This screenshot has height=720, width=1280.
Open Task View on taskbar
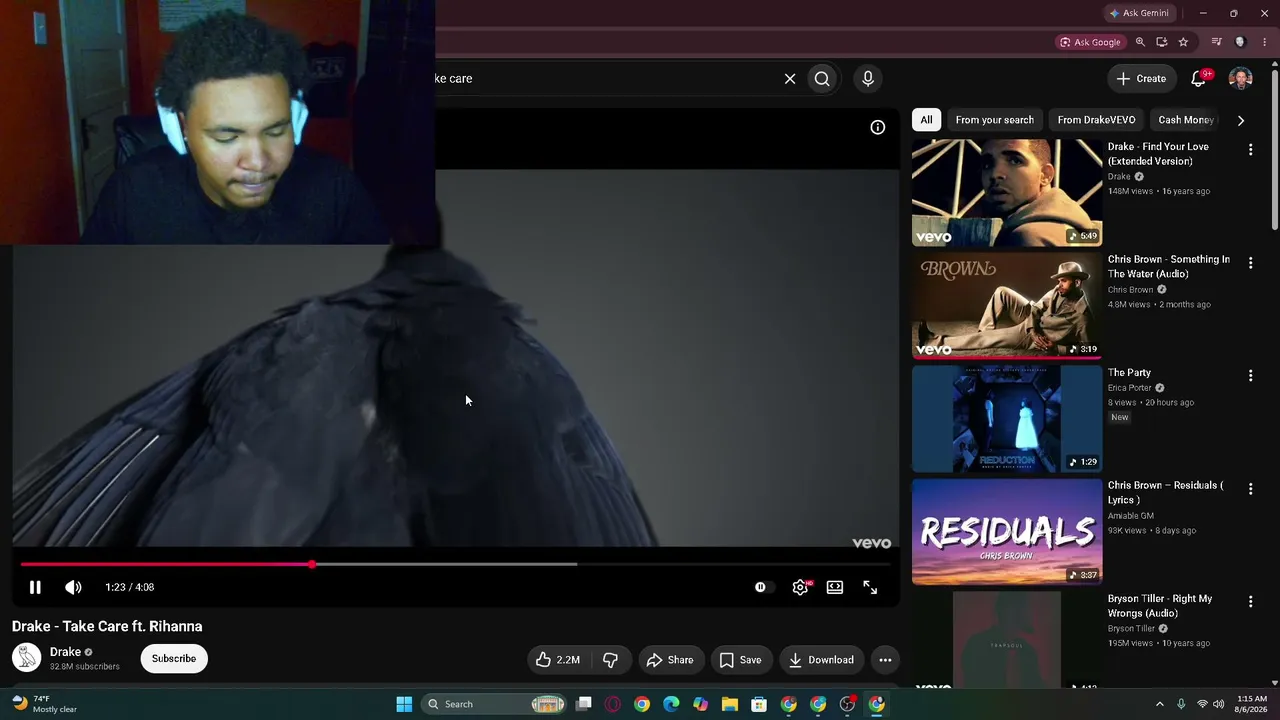click(x=584, y=704)
